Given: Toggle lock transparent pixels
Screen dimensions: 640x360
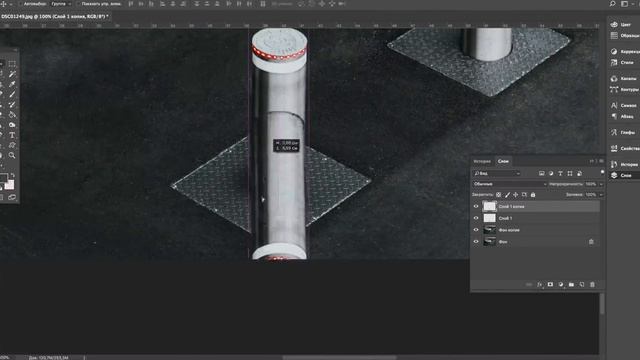Looking at the screenshot, I should pos(498,195).
